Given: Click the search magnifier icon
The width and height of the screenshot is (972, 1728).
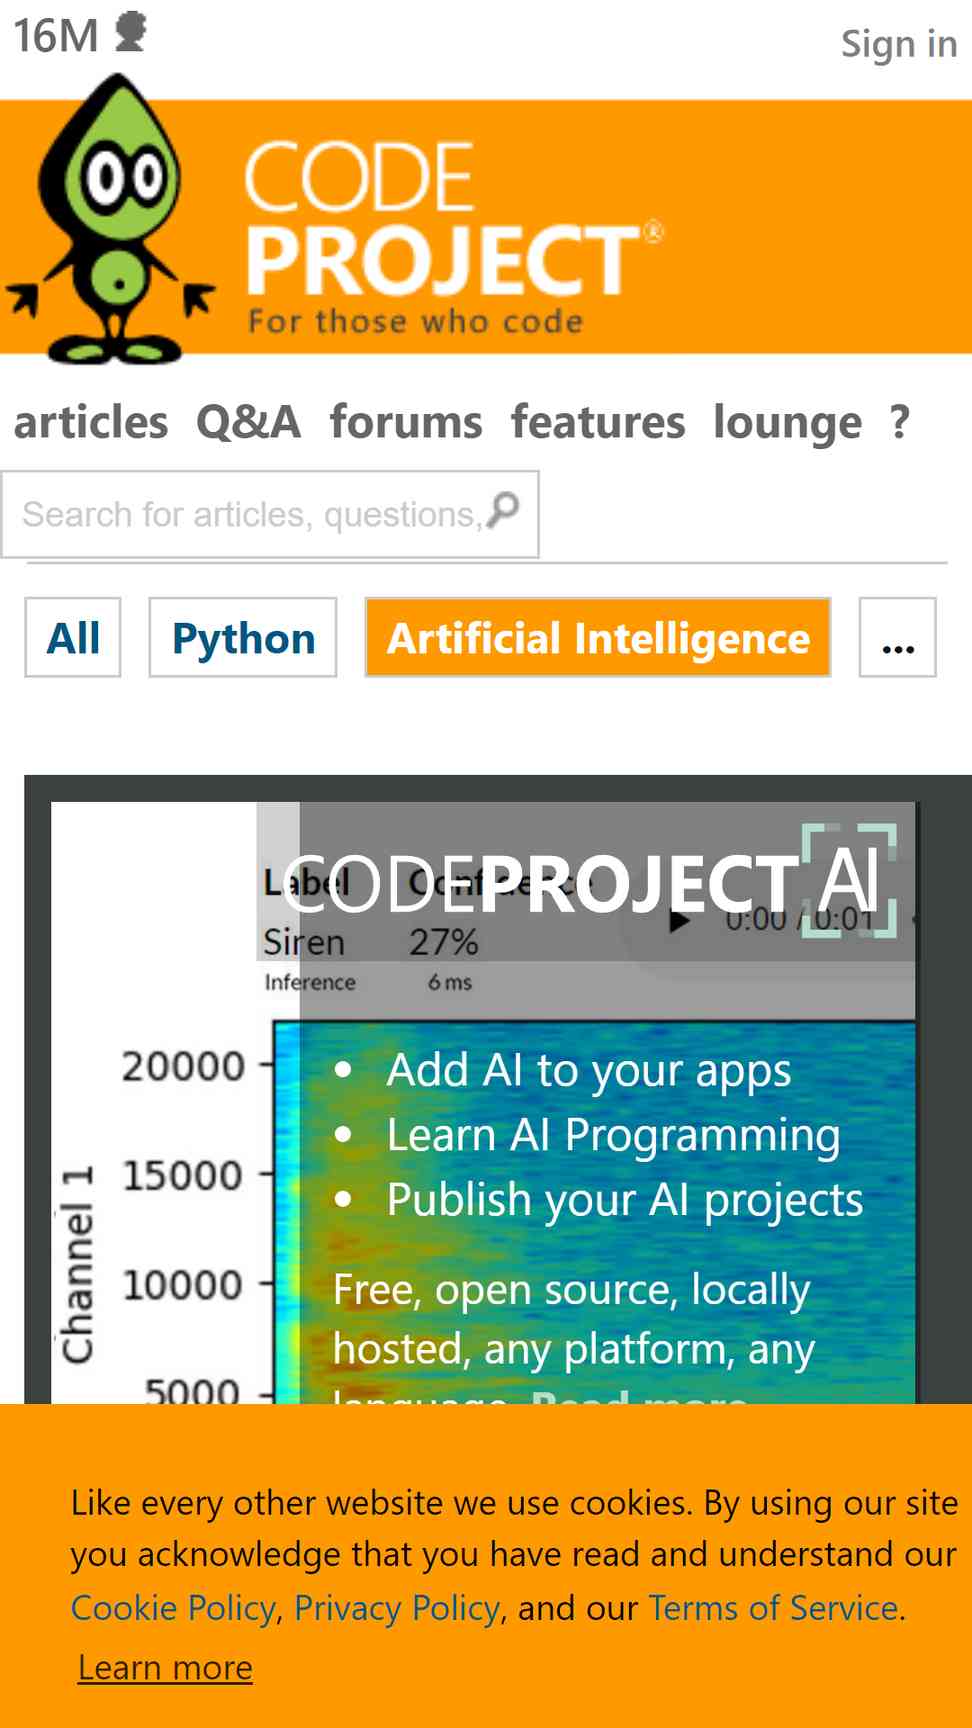Looking at the screenshot, I should pyautogui.click(x=503, y=511).
